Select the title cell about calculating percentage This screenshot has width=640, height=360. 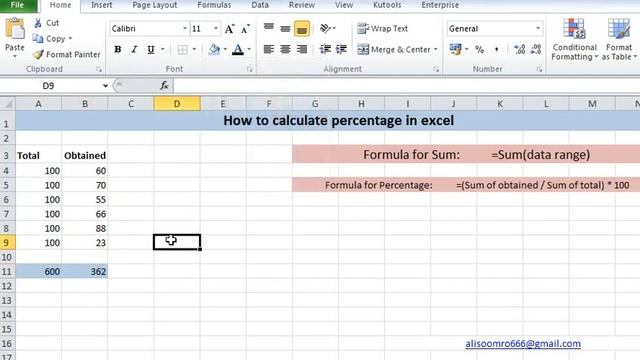(328, 121)
